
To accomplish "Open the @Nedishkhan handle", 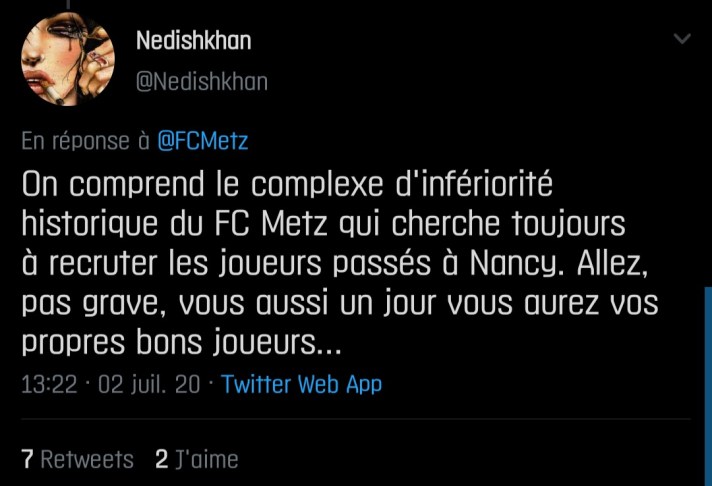I will (x=201, y=82).
